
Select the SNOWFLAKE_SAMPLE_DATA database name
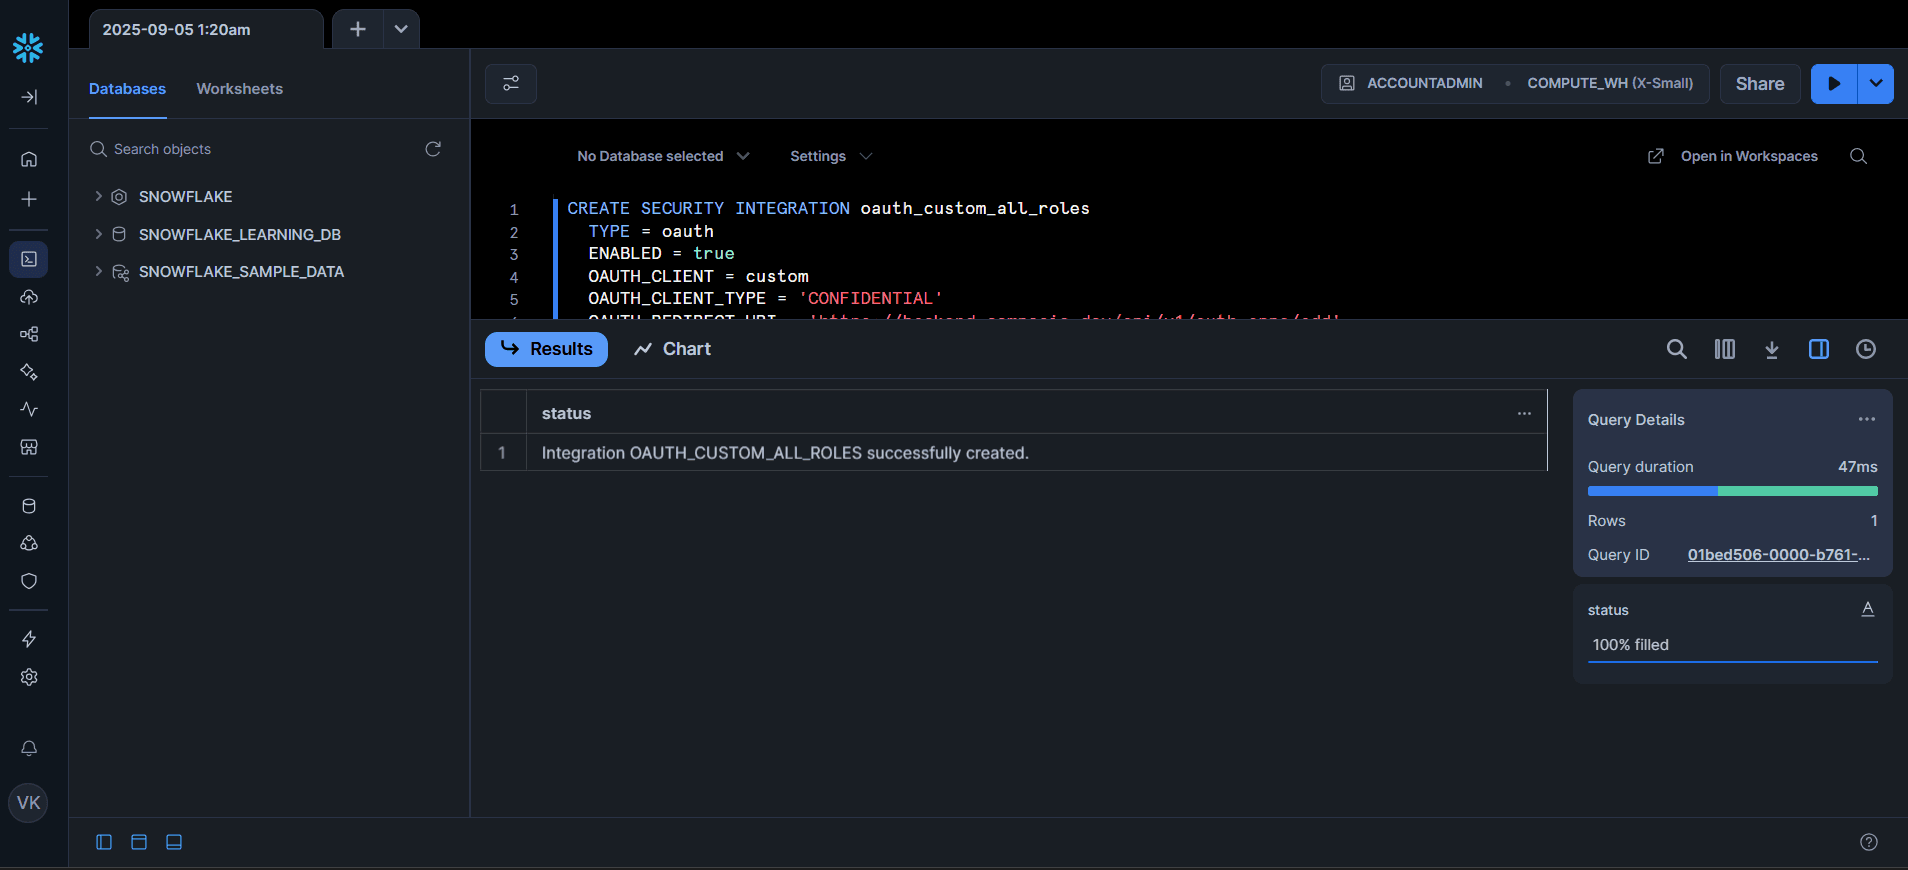241,271
